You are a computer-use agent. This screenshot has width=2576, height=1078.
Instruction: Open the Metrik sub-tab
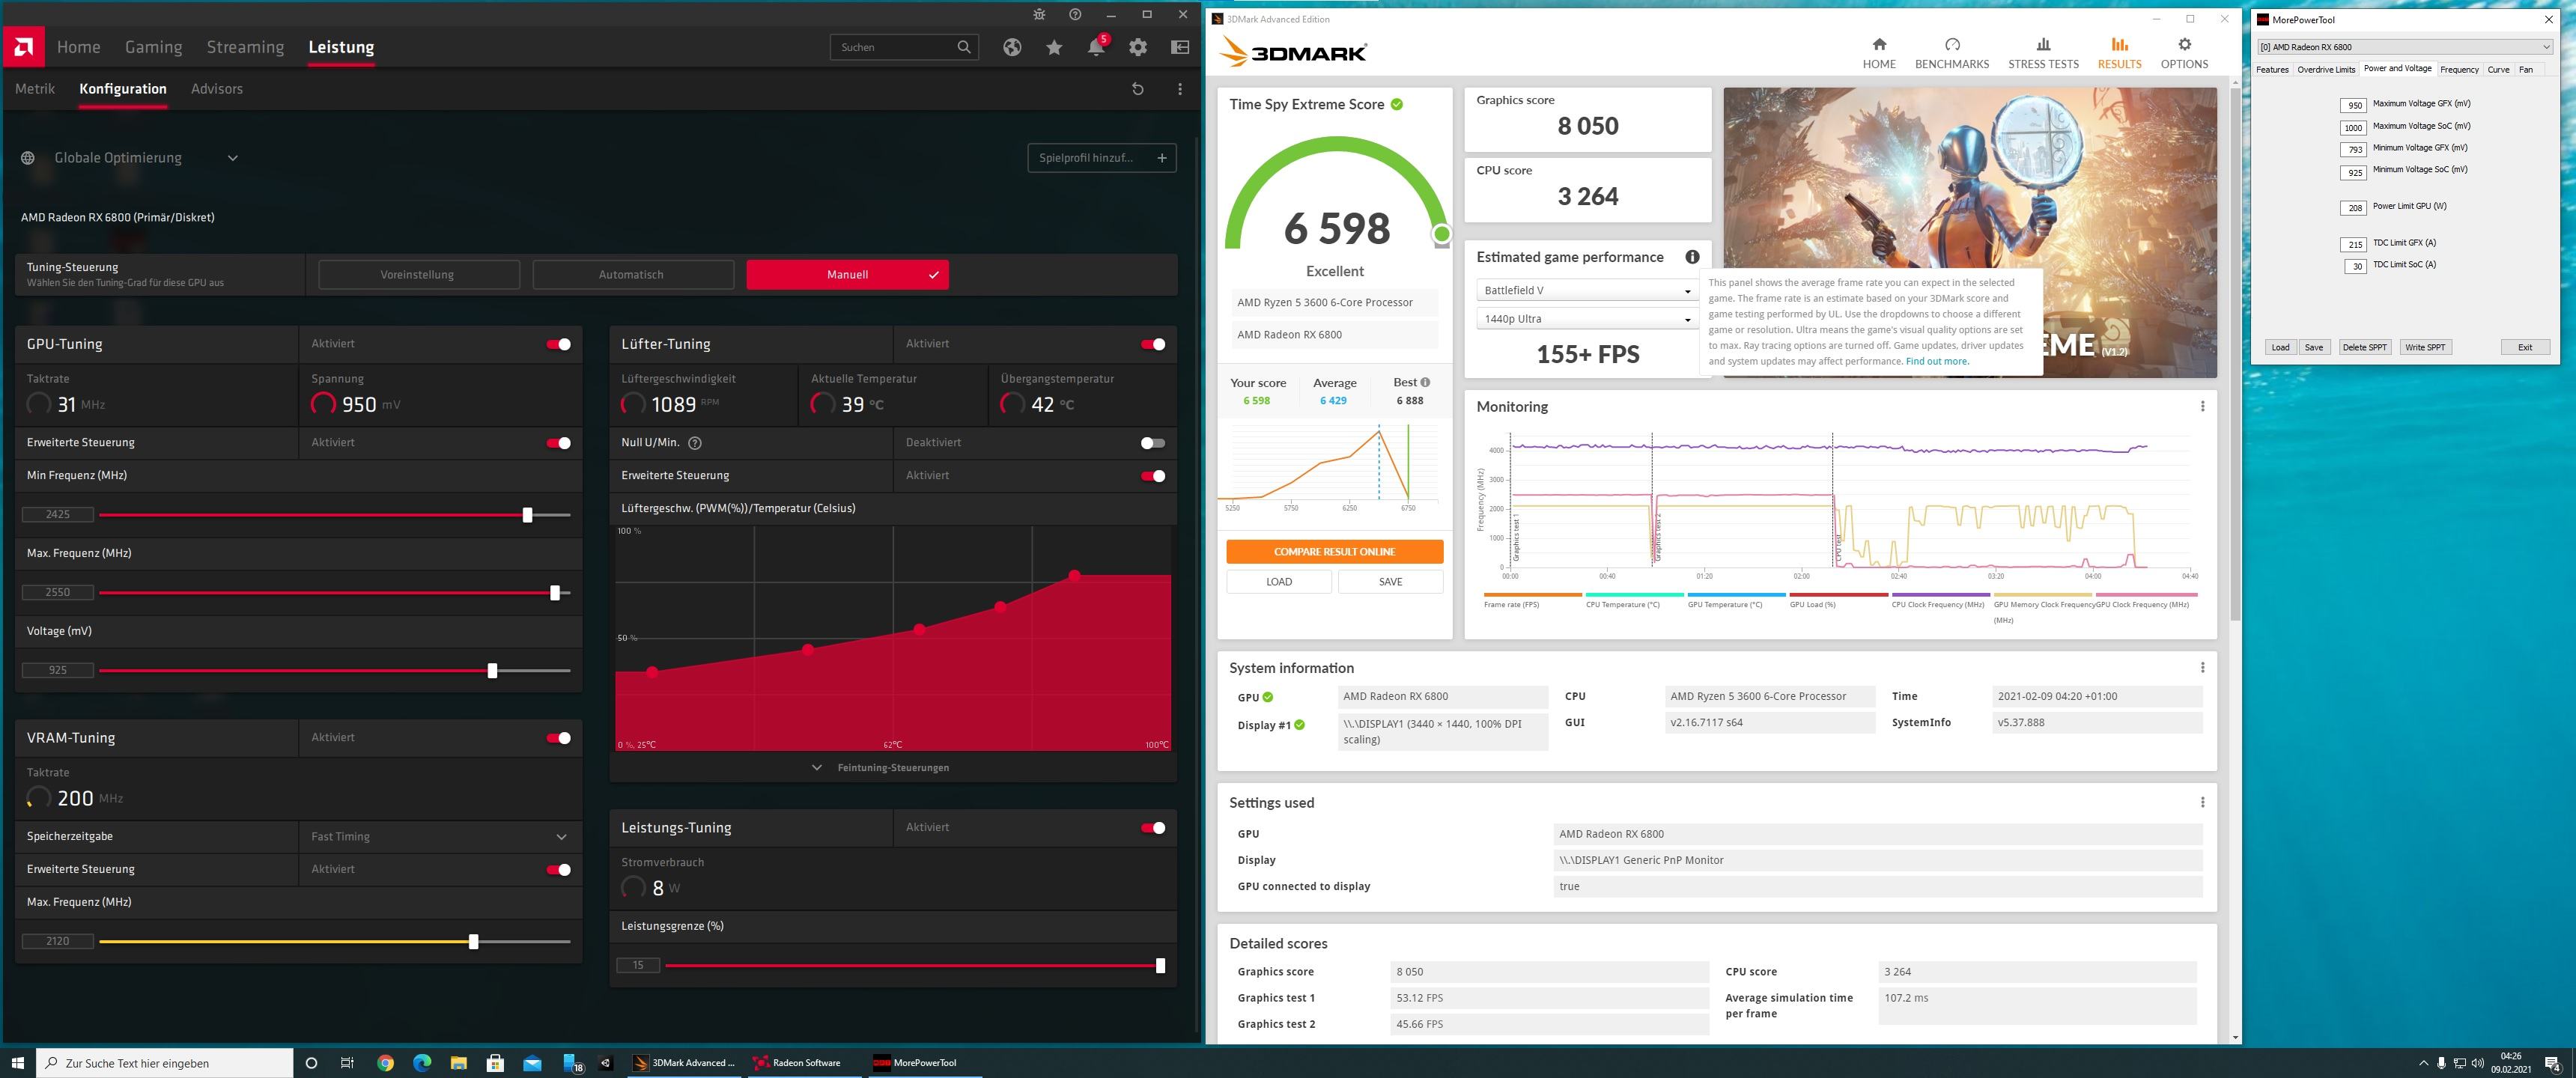[x=35, y=89]
